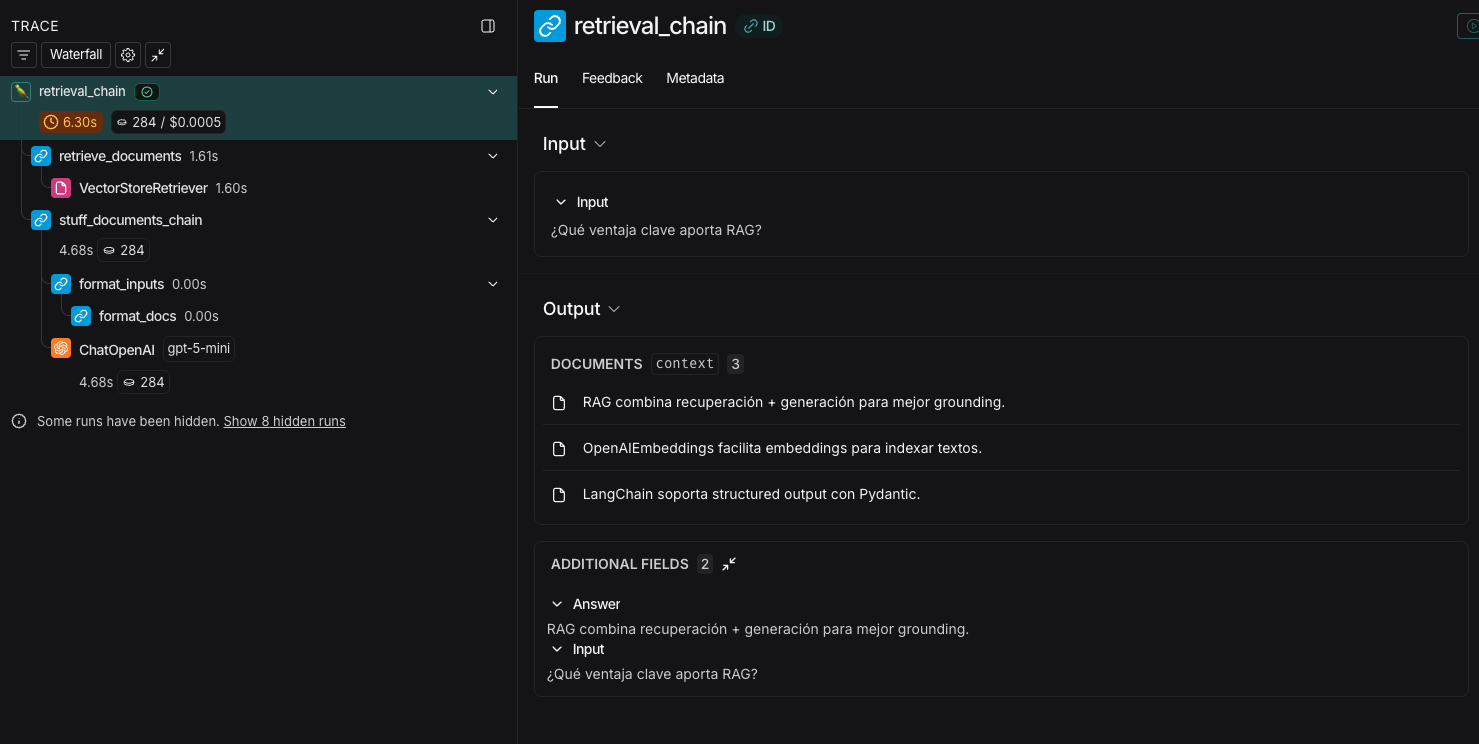Collapse the retrieval_chain tree node
This screenshot has height=744, width=1479.
tap(492, 92)
